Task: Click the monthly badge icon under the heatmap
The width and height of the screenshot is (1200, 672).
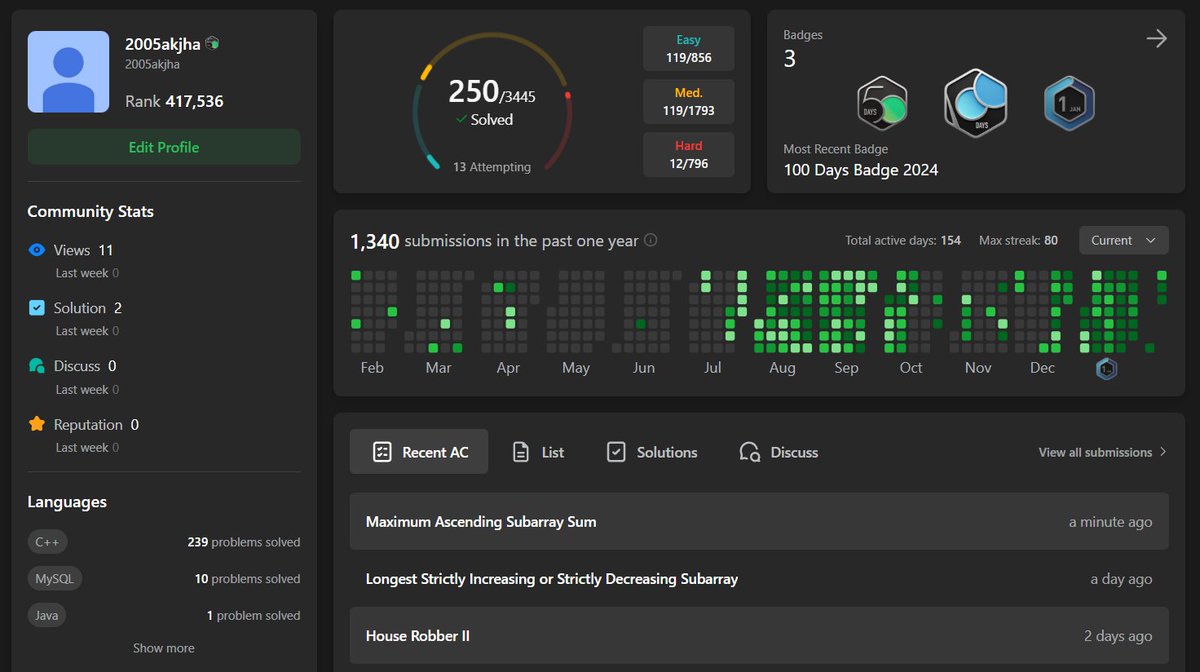Action: pyautogui.click(x=1107, y=369)
